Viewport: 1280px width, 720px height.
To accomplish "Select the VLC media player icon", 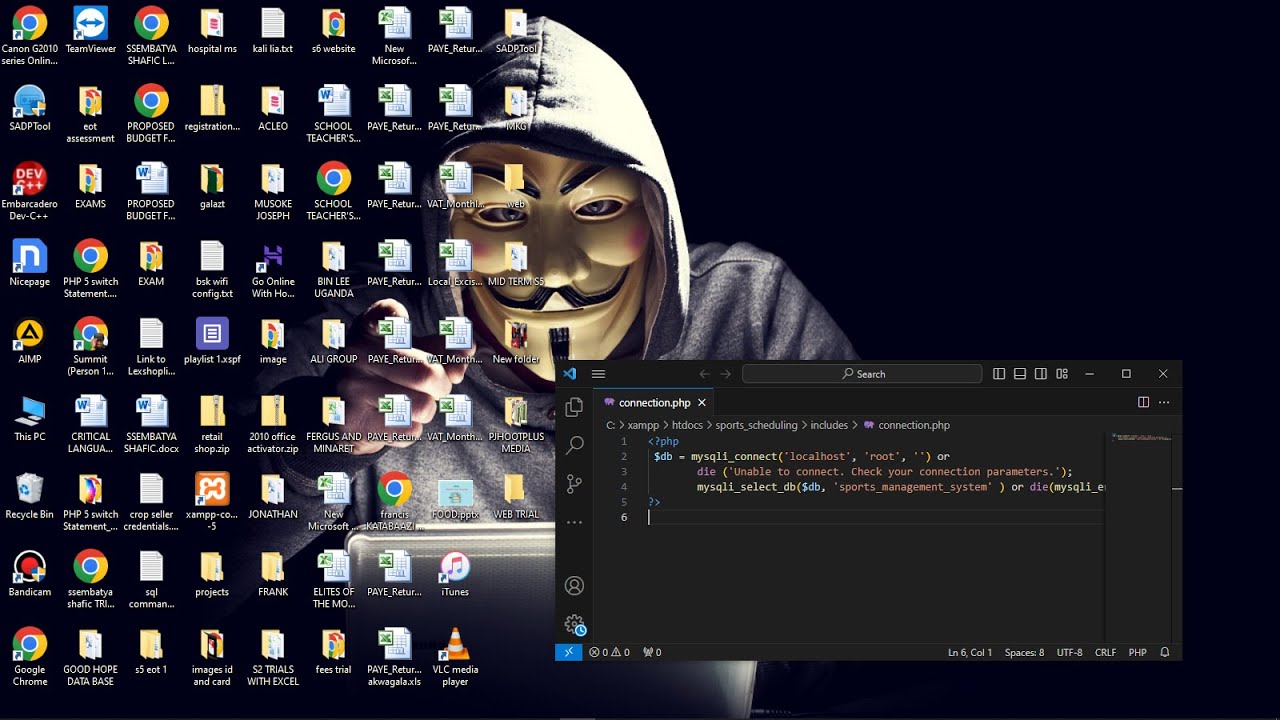I will 455,657.
